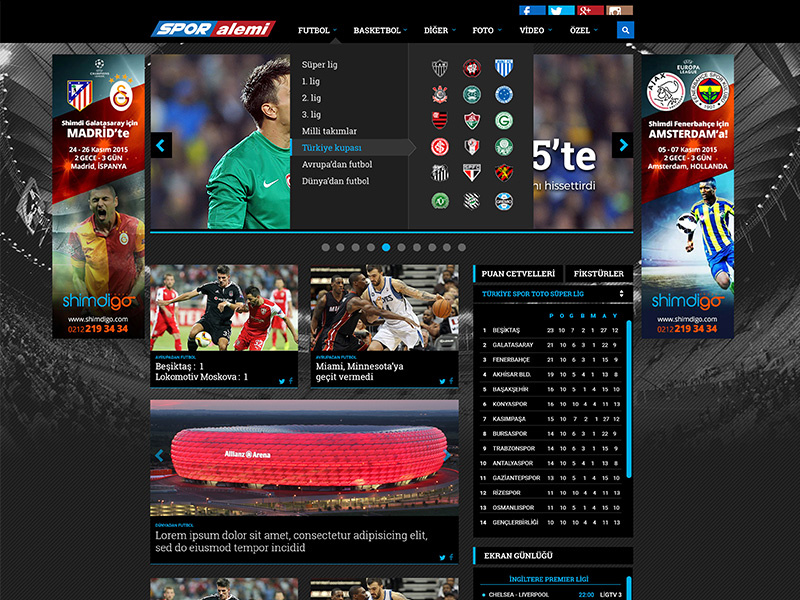Jump to the seventh slider dot
This screenshot has height=600, width=800.
417,247
